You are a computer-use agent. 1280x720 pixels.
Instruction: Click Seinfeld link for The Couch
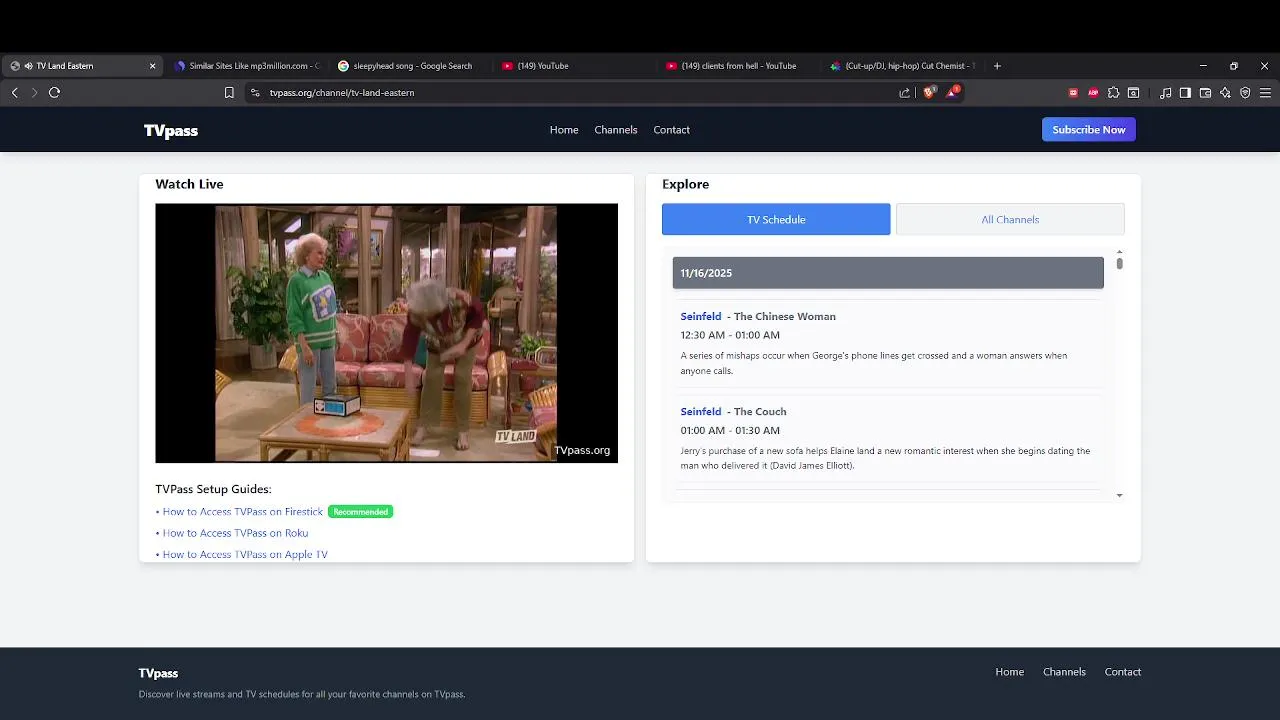click(701, 411)
